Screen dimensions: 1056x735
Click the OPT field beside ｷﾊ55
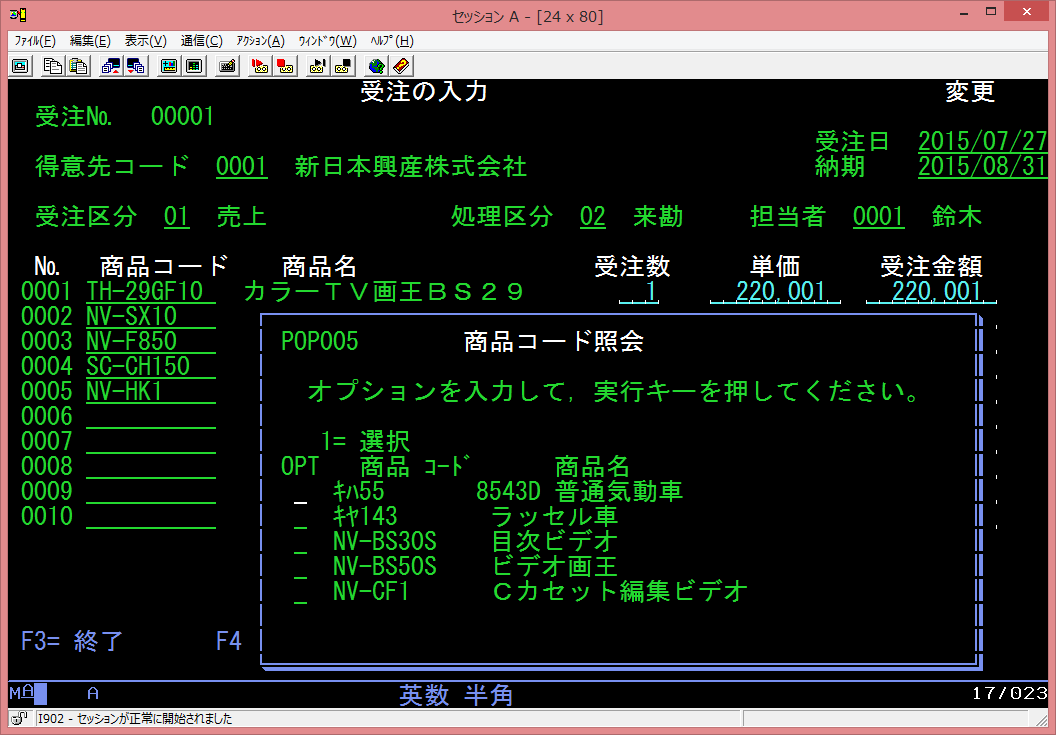(300, 492)
